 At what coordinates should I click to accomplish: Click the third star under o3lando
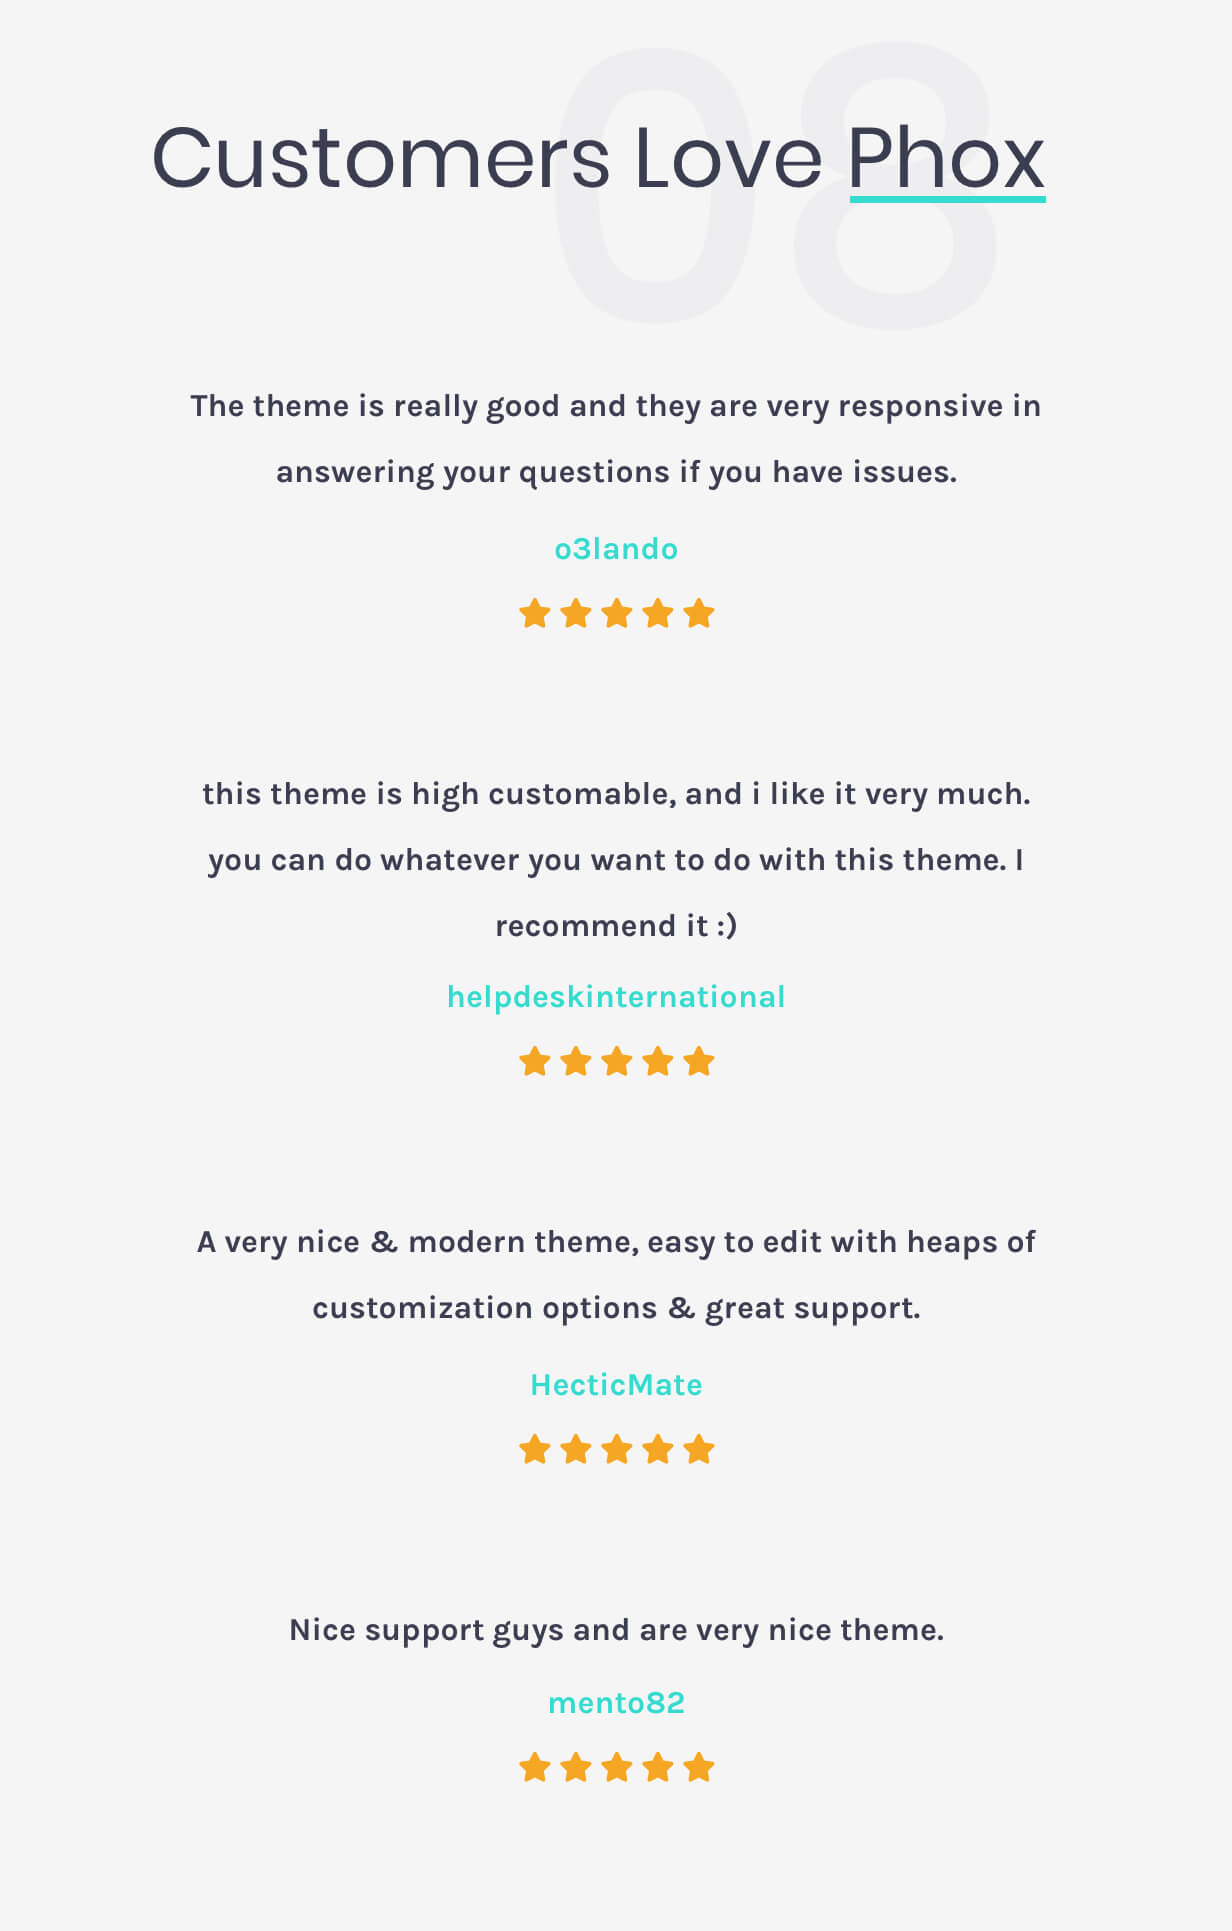pyautogui.click(x=617, y=613)
